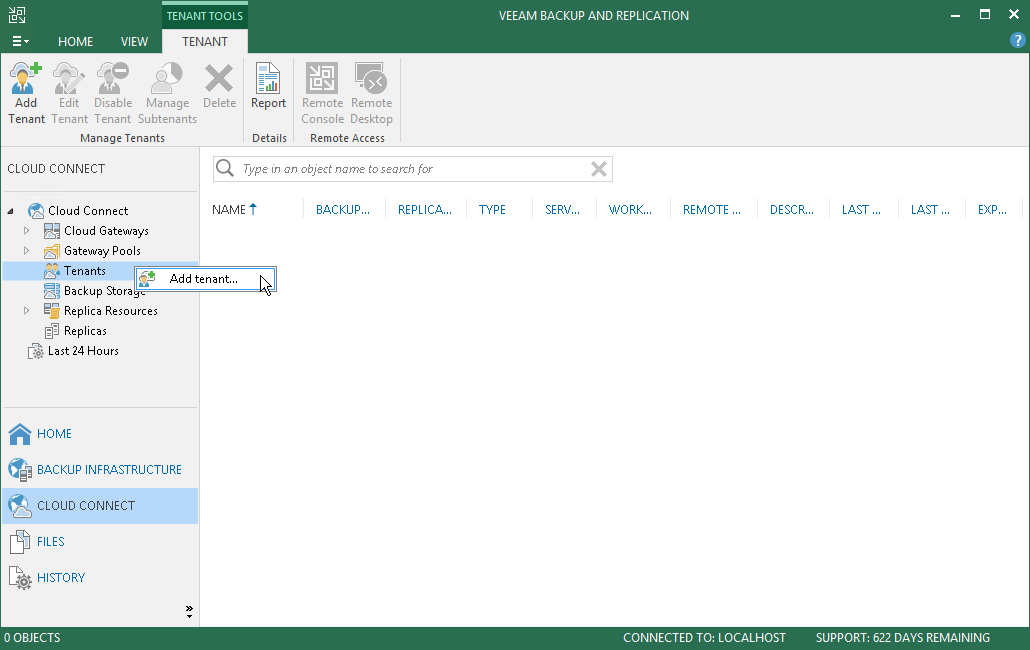Collapse the Cloud Connect tree node

[x=11, y=211]
